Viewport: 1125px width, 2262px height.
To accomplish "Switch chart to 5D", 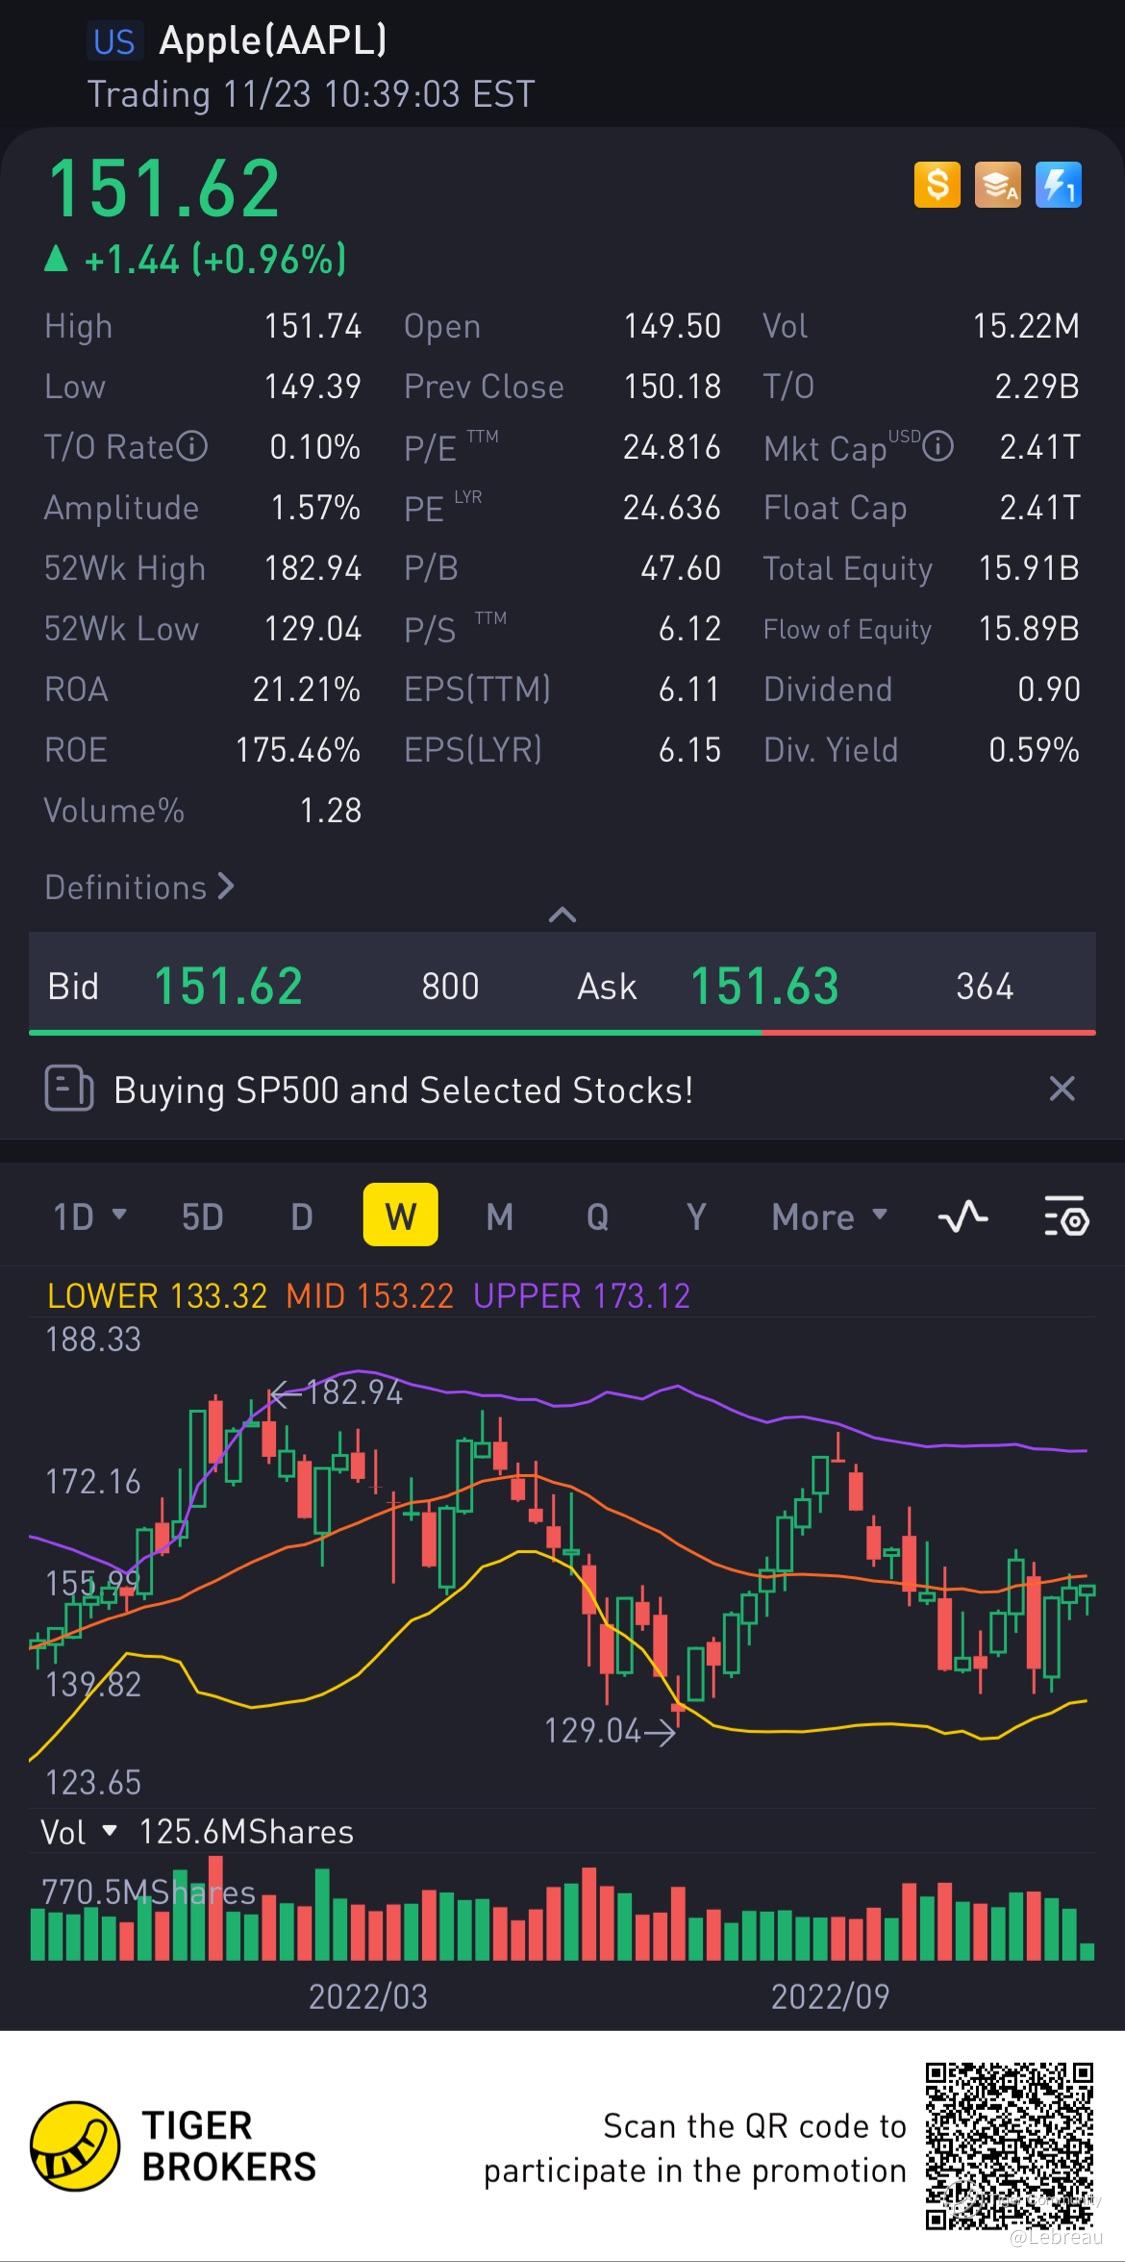I will pos(202,1217).
